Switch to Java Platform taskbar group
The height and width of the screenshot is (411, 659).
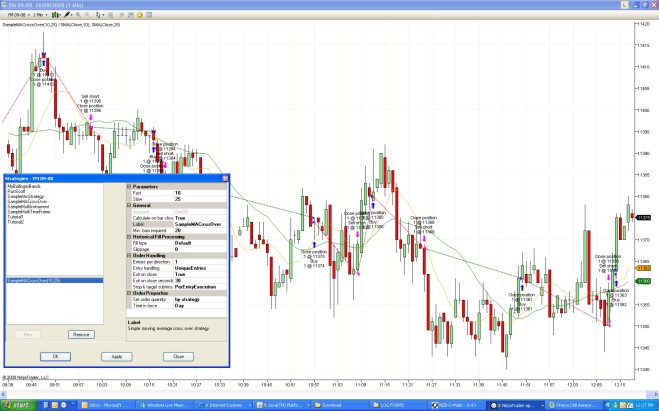click(282, 405)
